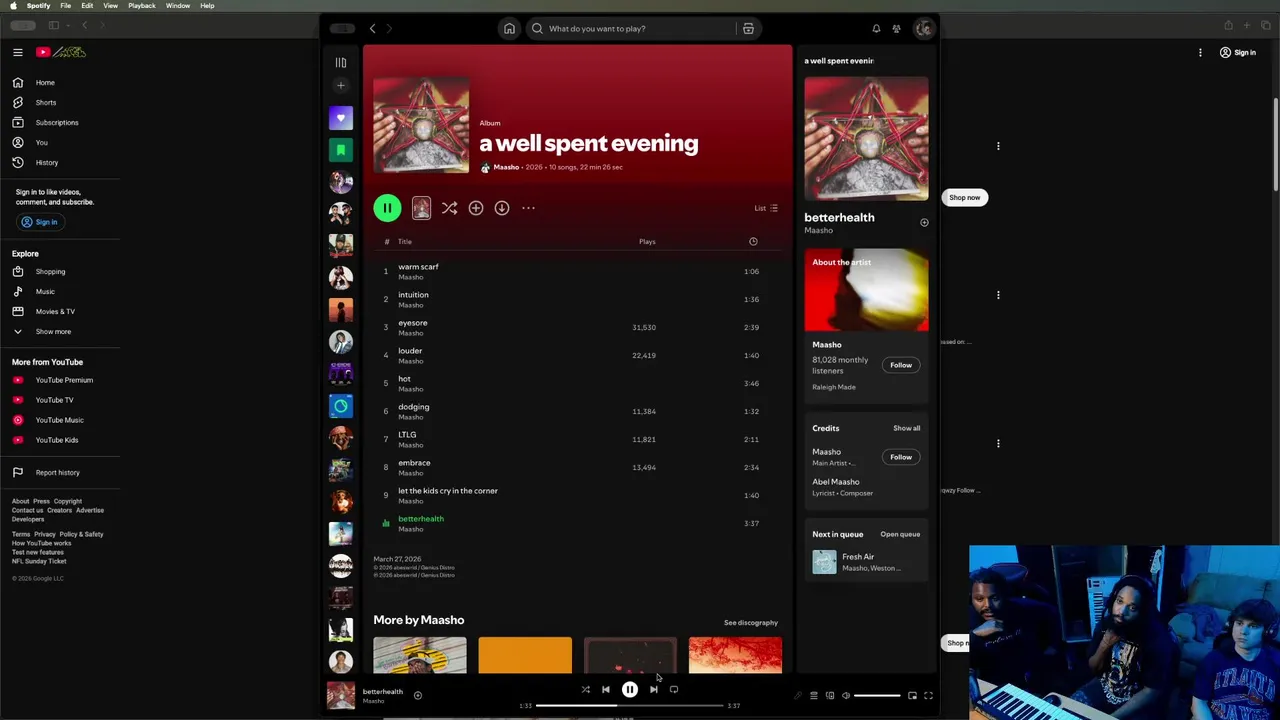Sort tracks by duration clock header
Image resolution: width=1280 pixels, height=720 pixels.
pos(753,241)
